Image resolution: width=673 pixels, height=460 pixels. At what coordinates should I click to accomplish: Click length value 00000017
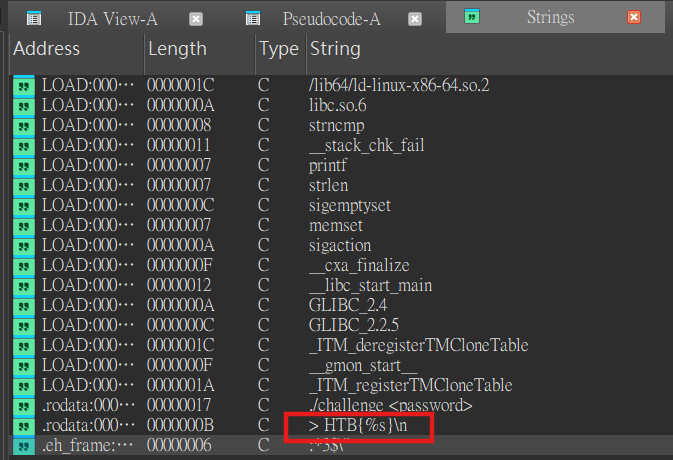pyautogui.click(x=179, y=406)
